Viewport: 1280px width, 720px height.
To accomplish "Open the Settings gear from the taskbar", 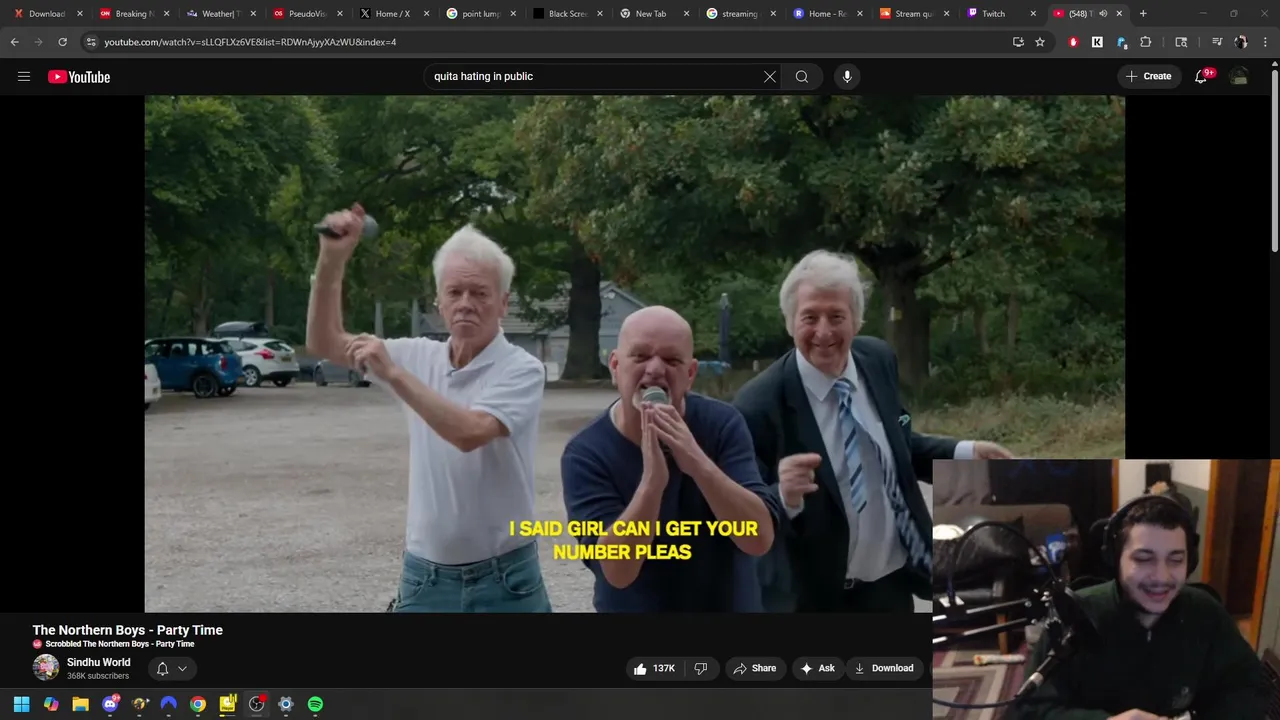I will [286, 704].
